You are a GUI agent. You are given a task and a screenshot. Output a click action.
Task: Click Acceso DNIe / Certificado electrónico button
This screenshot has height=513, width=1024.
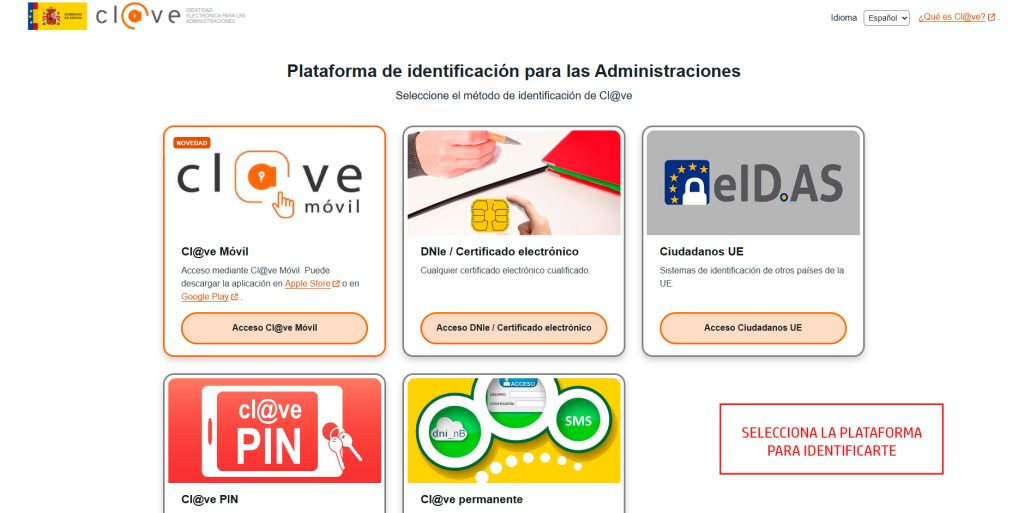(514, 328)
